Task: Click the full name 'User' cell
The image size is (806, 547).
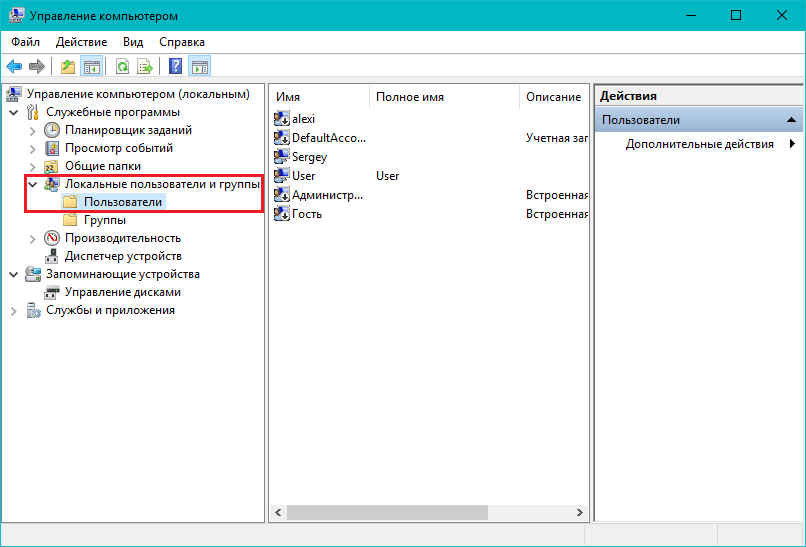Action: coord(388,176)
